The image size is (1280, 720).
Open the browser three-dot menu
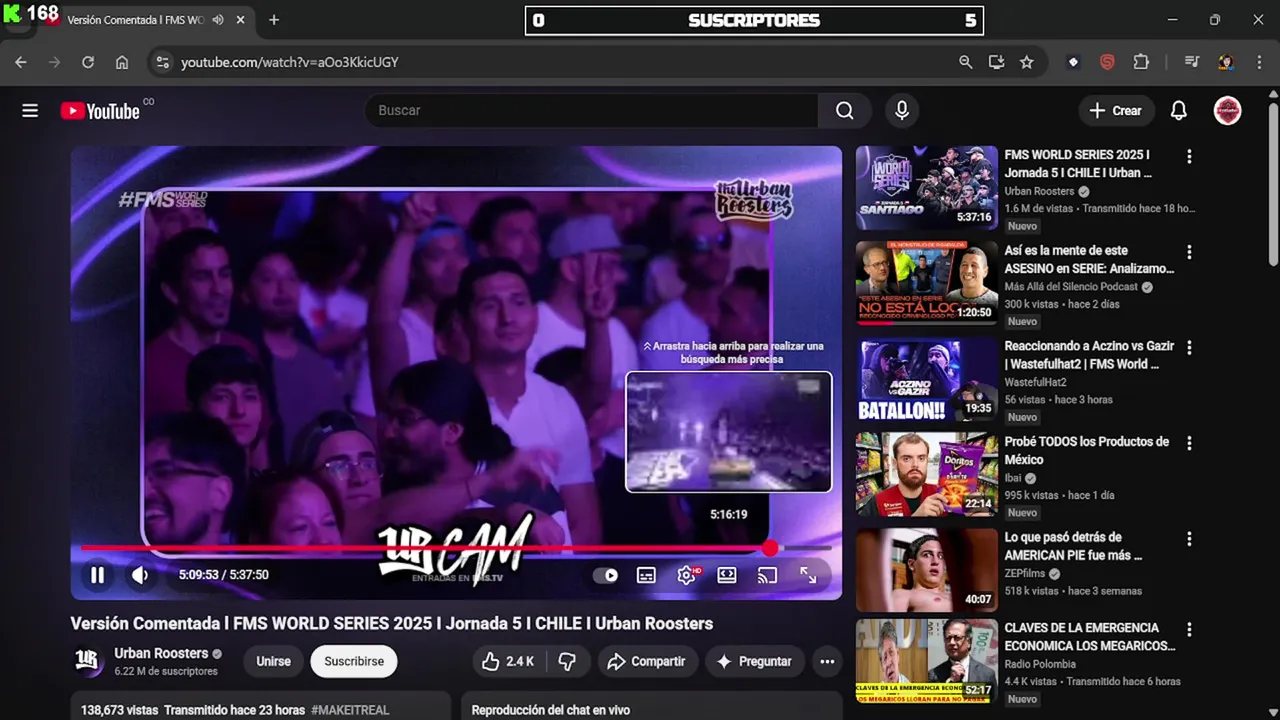pyautogui.click(x=1258, y=62)
